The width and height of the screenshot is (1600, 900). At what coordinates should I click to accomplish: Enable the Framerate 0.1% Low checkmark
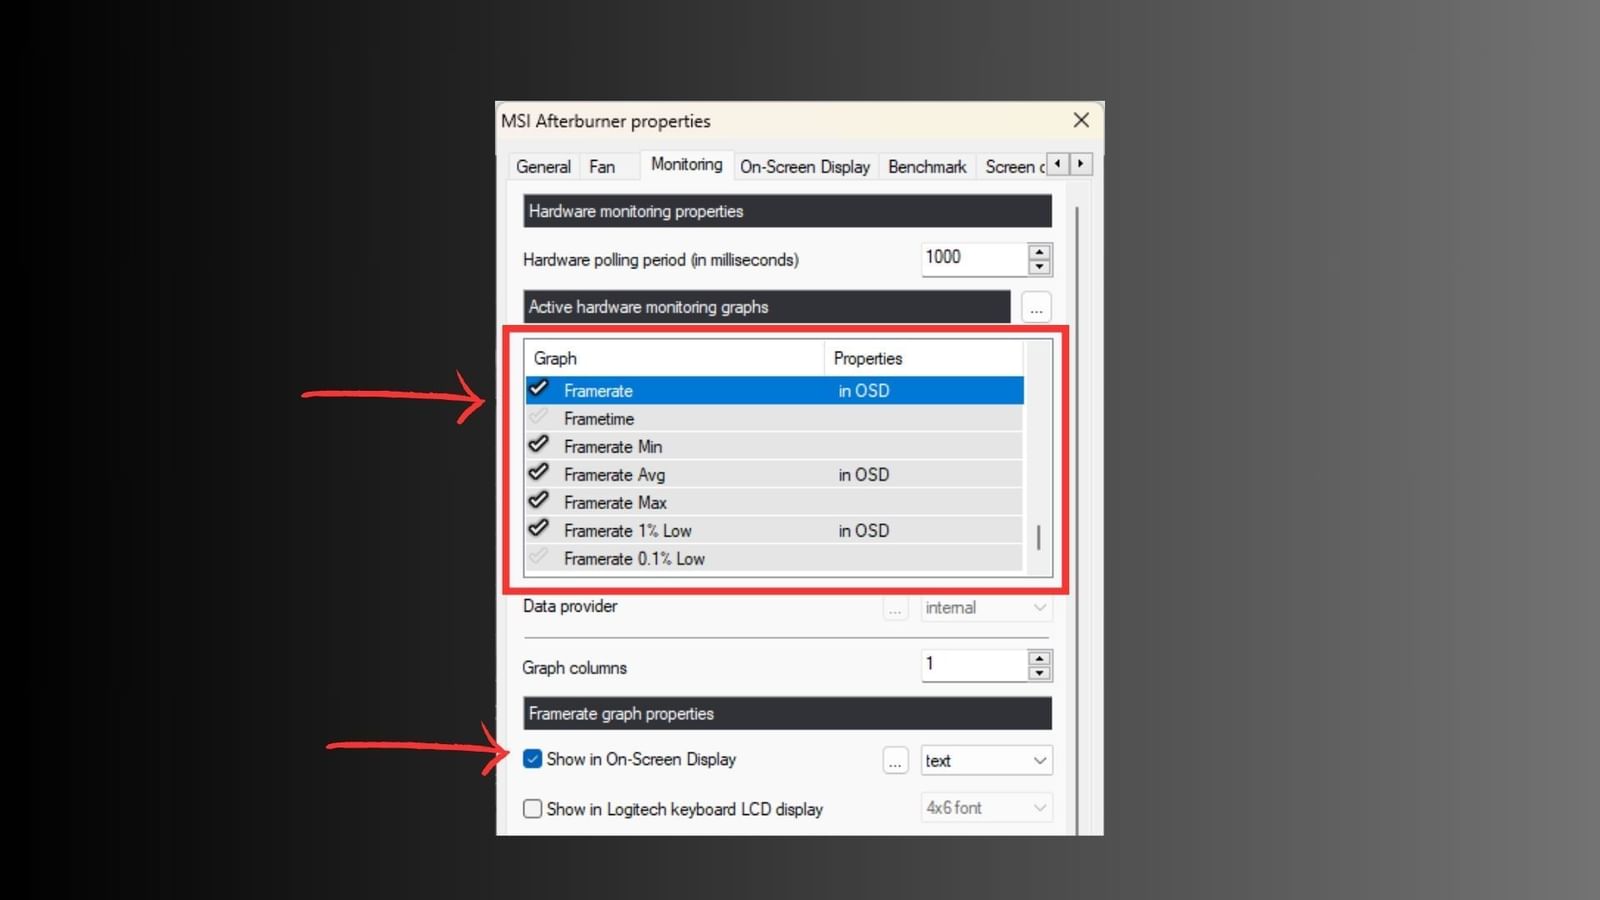(539, 557)
